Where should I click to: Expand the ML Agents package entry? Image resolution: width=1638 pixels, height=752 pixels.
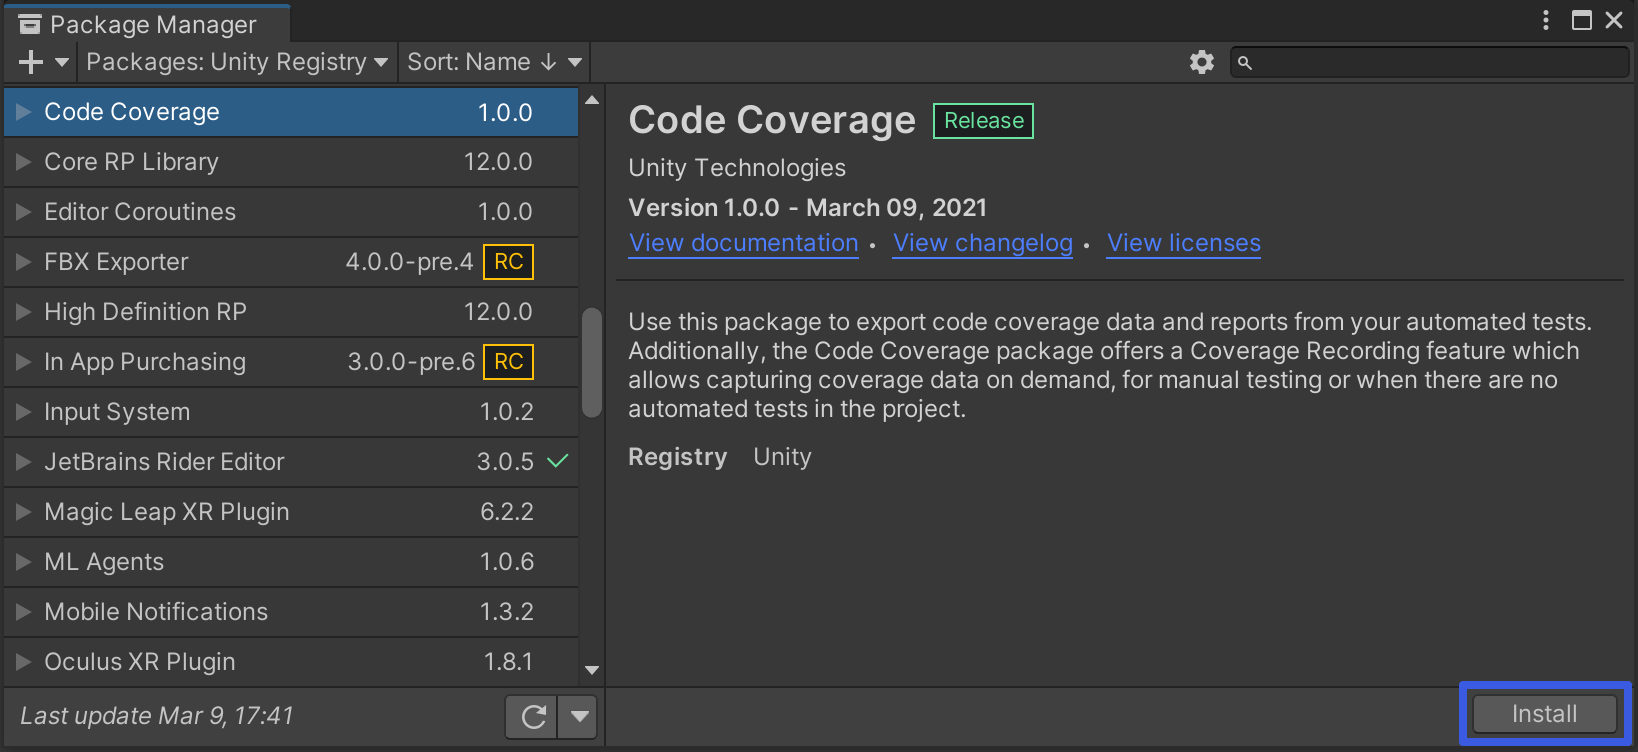point(24,562)
